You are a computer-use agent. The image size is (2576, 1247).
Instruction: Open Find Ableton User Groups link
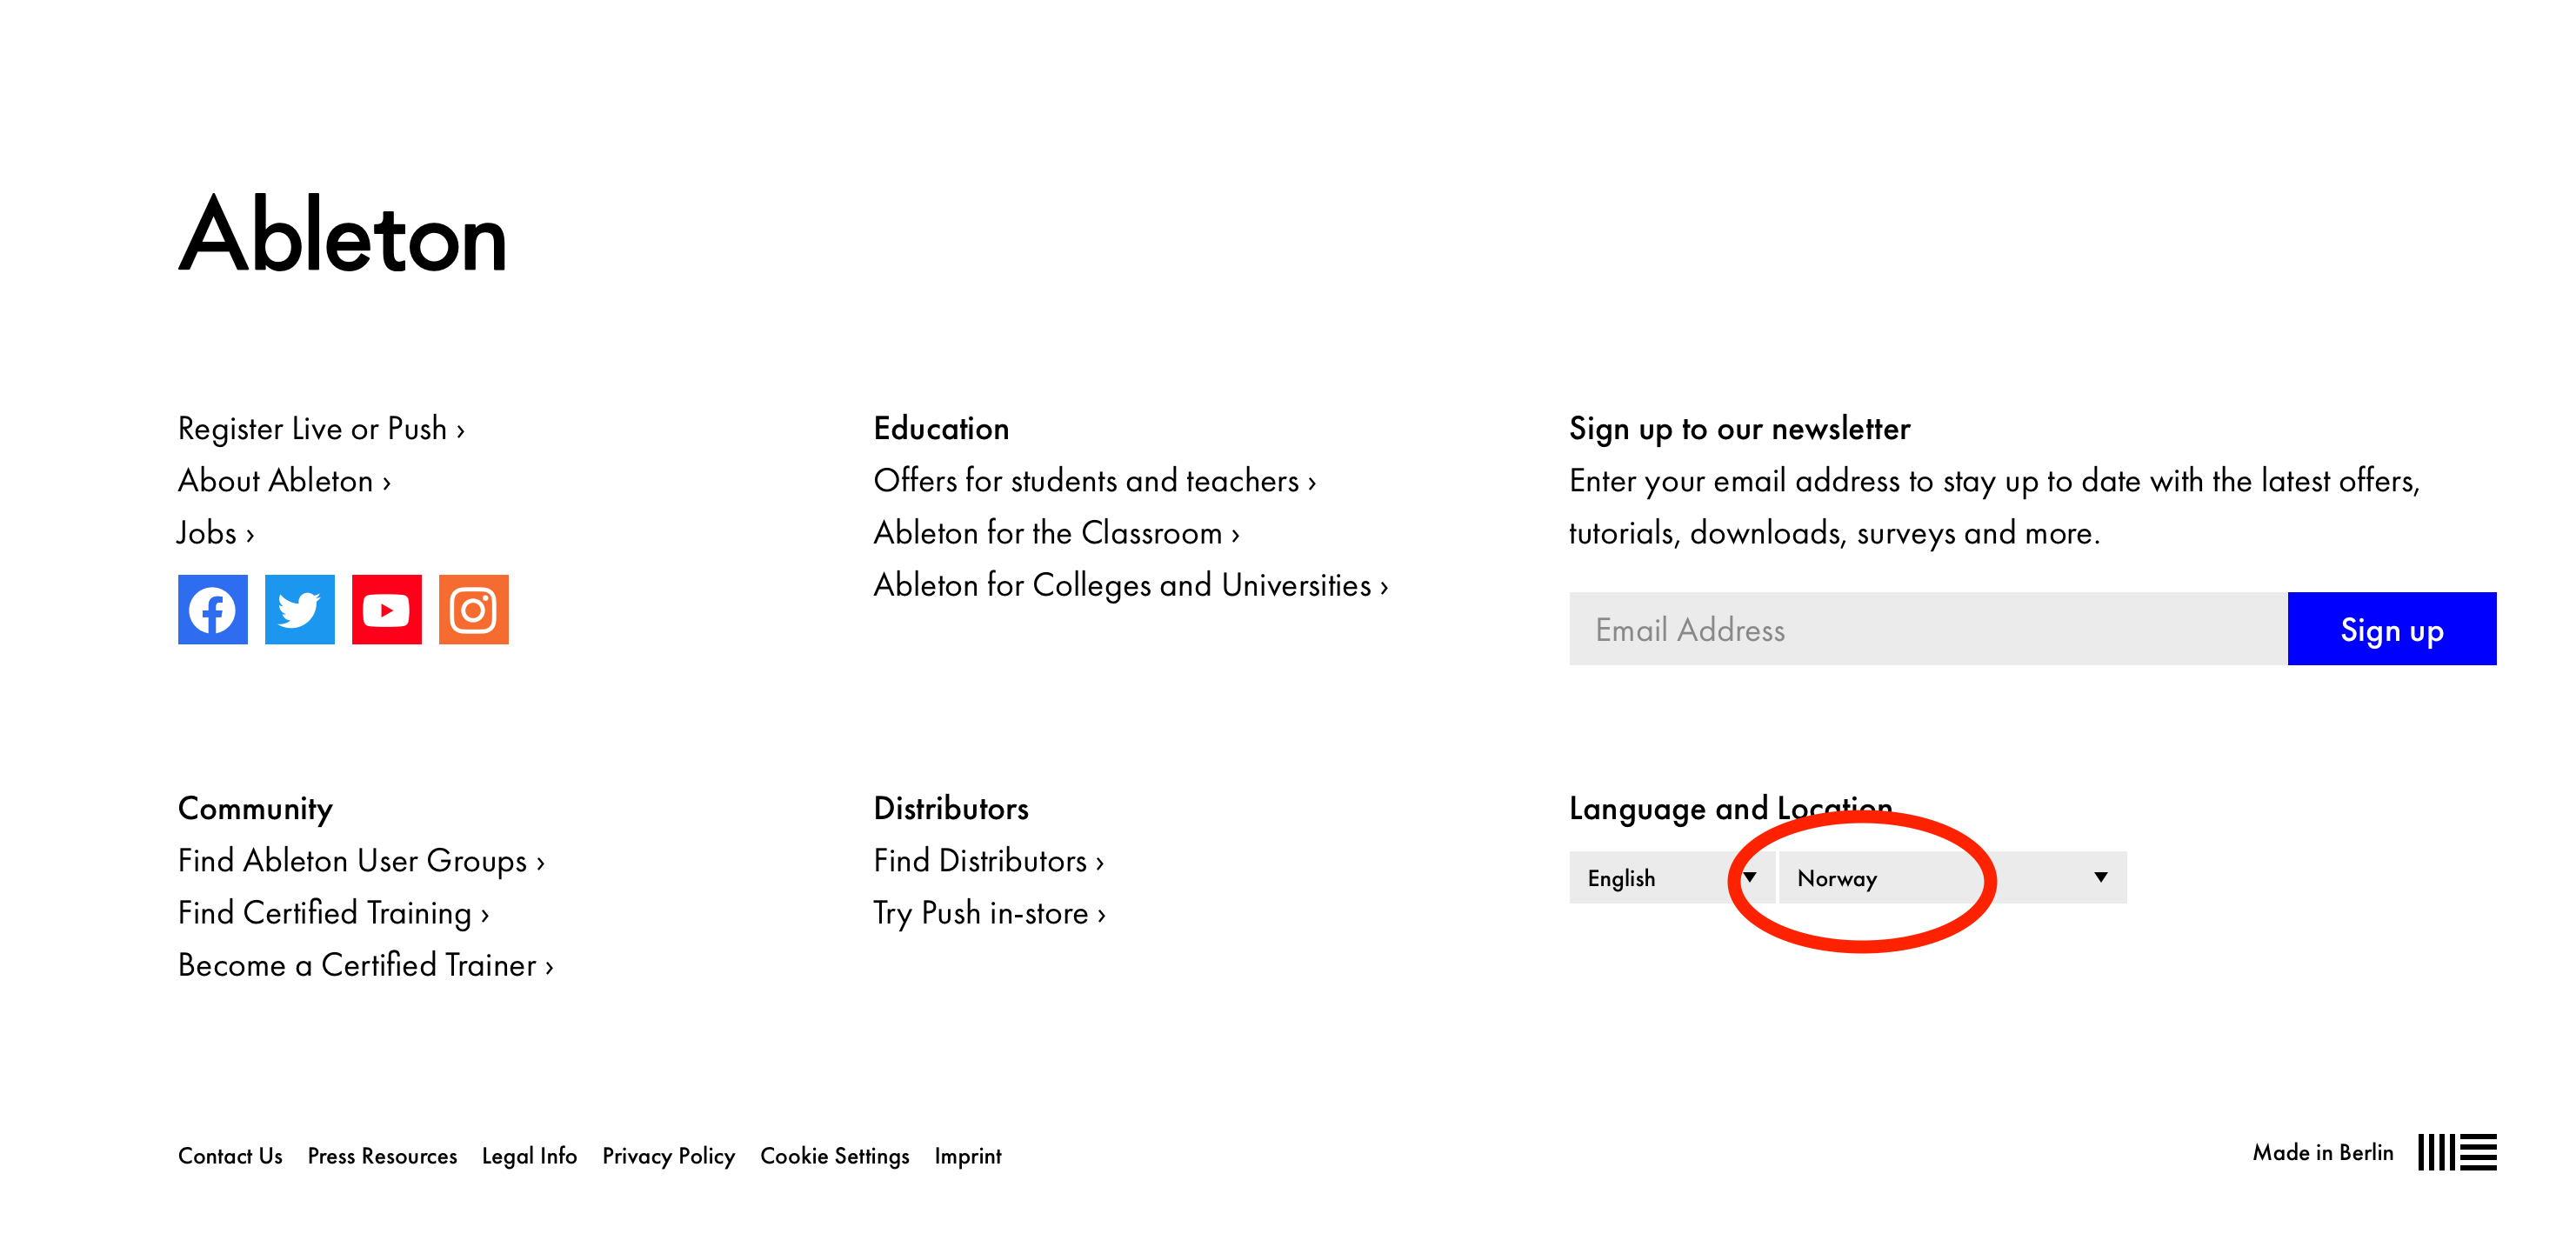[x=361, y=860]
